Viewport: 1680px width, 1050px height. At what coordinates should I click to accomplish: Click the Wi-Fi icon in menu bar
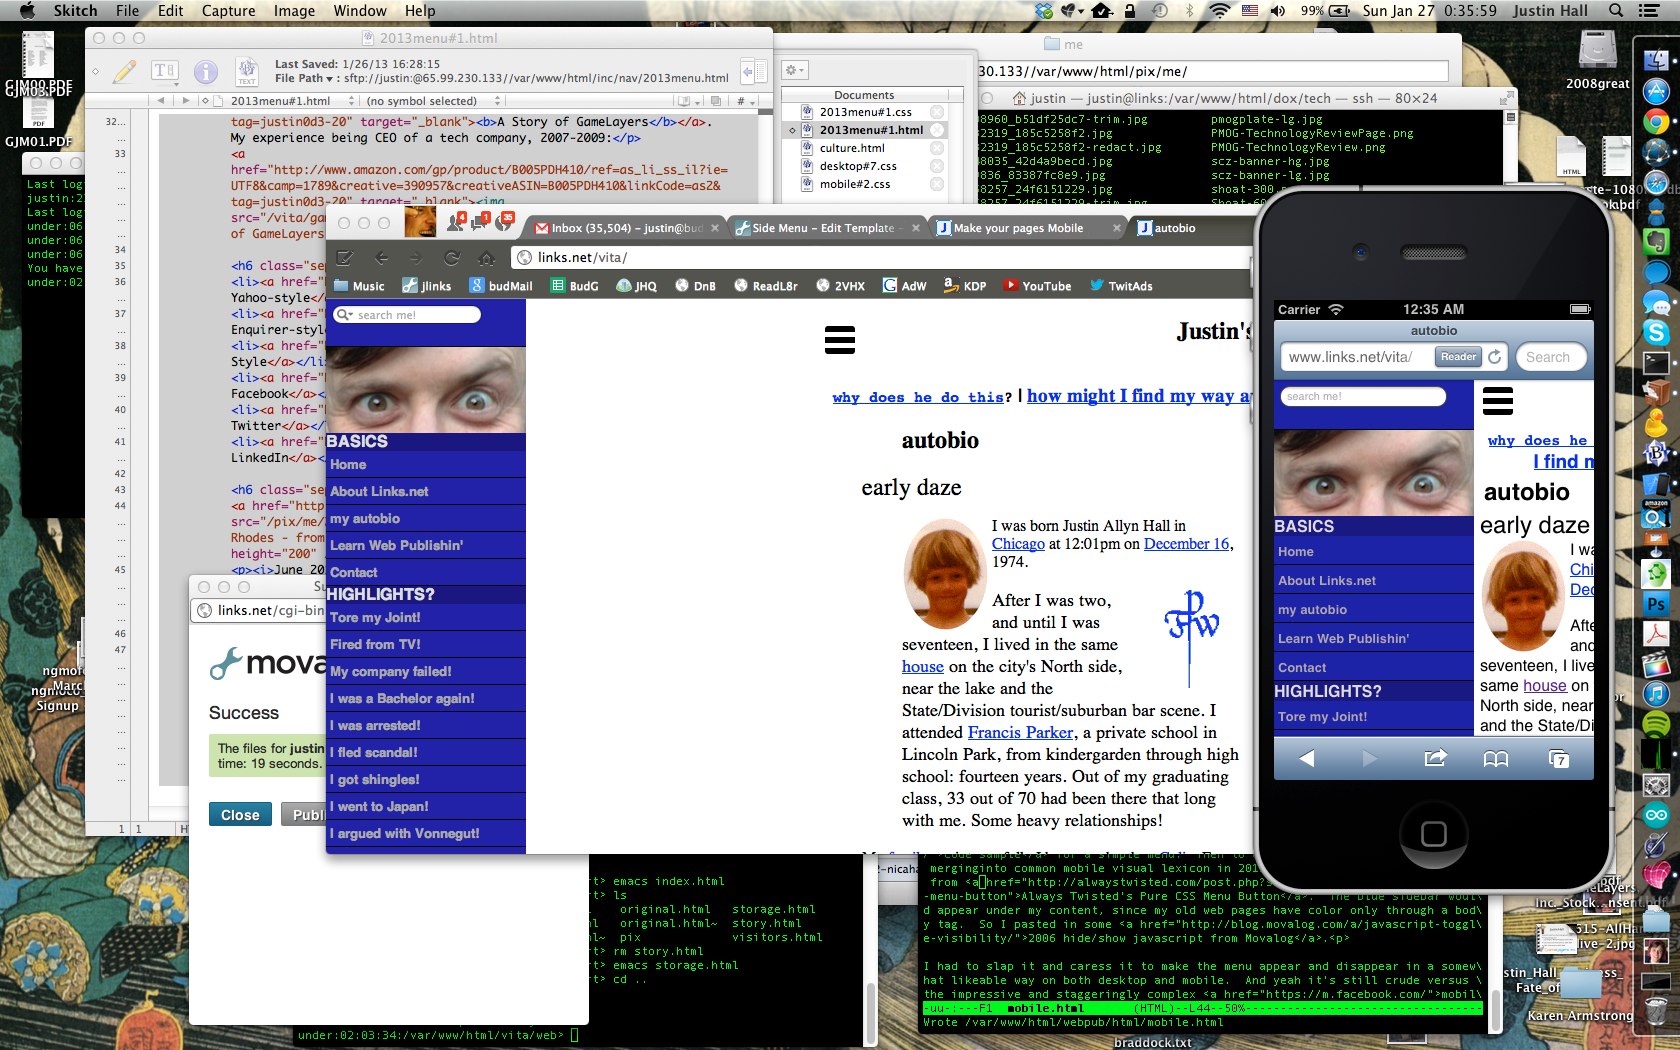(x=1219, y=11)
